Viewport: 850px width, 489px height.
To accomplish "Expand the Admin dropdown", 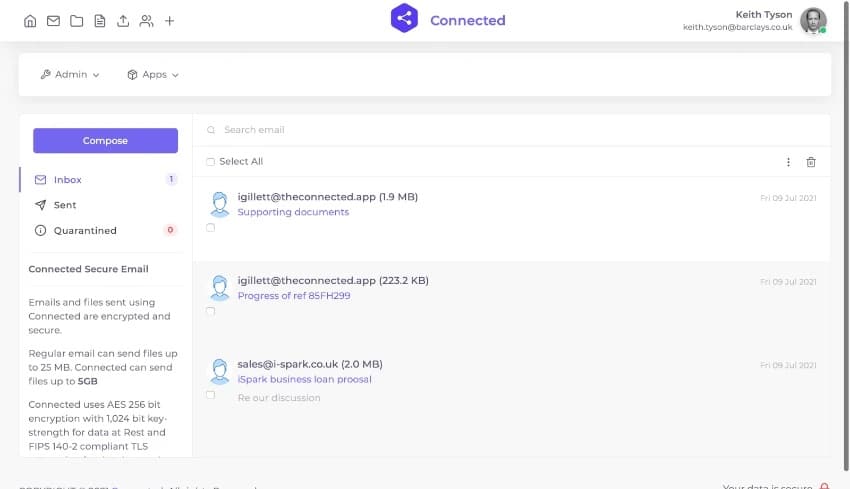I will coord(70,74).
